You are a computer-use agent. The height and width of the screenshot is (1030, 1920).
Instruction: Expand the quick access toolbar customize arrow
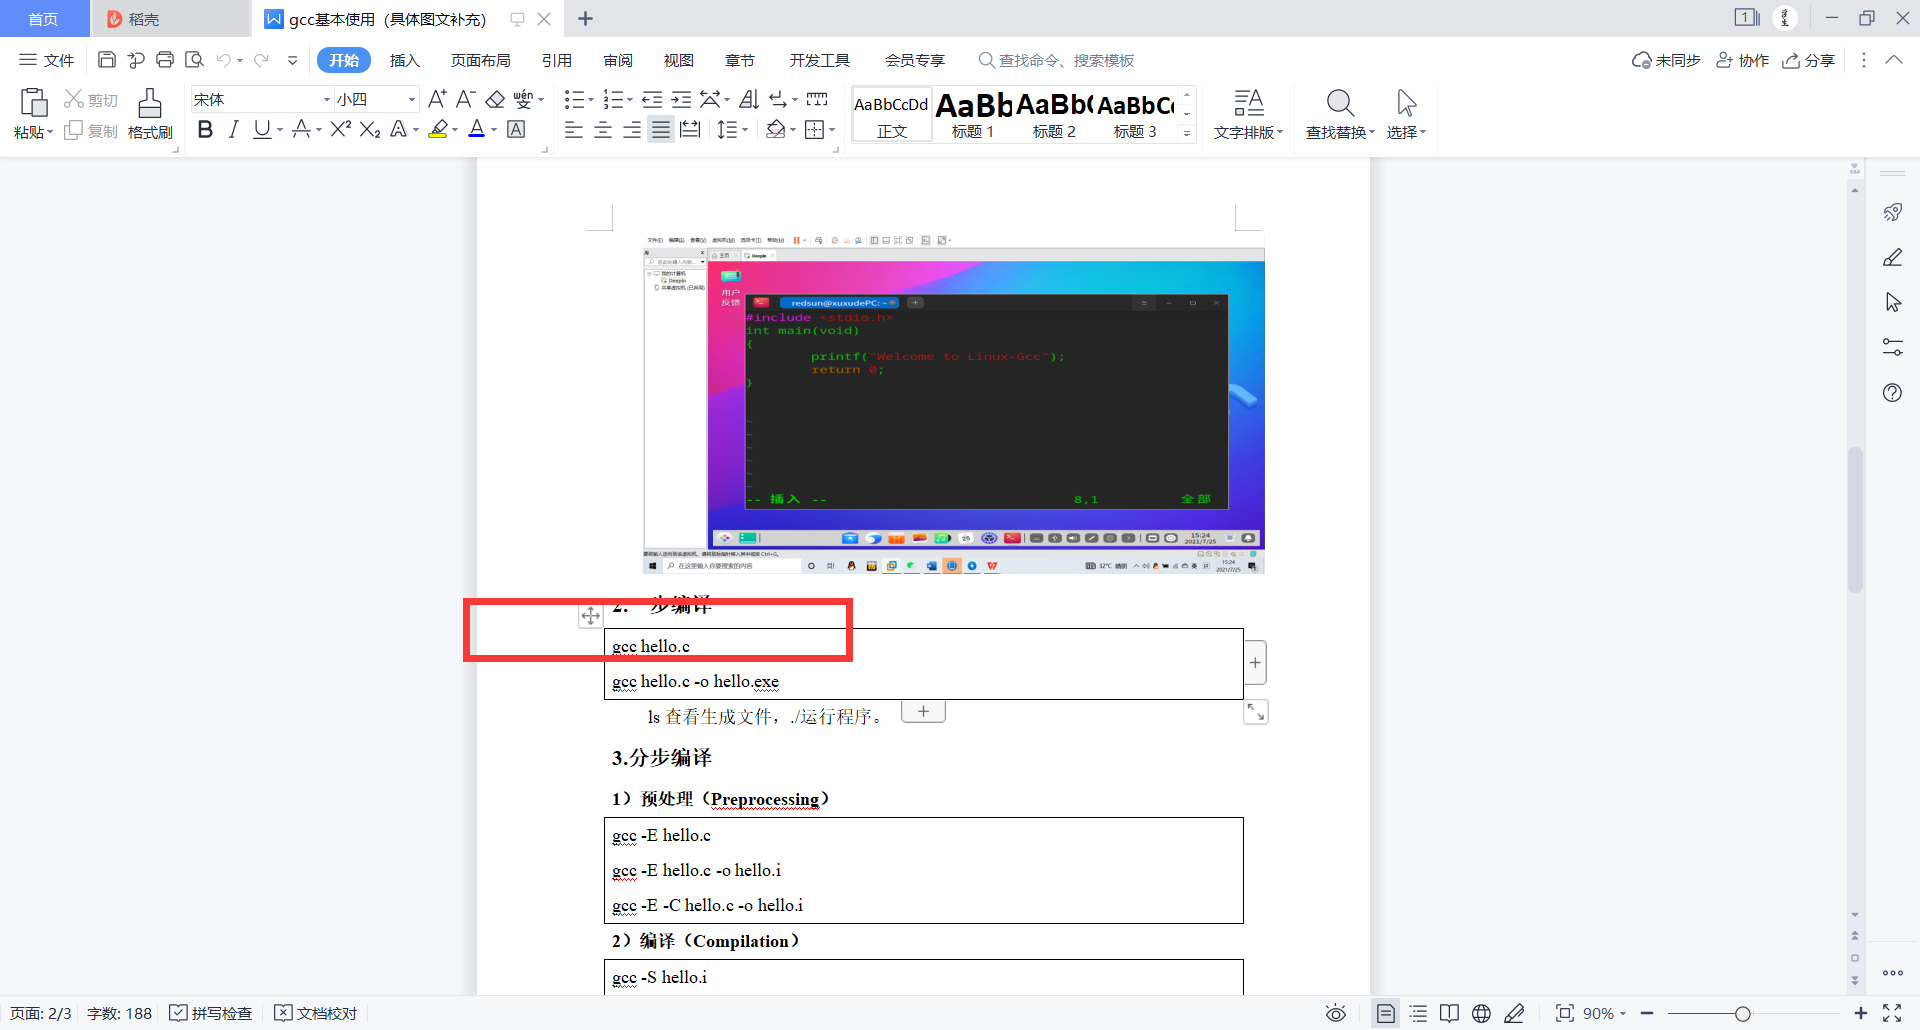(292, 60)
